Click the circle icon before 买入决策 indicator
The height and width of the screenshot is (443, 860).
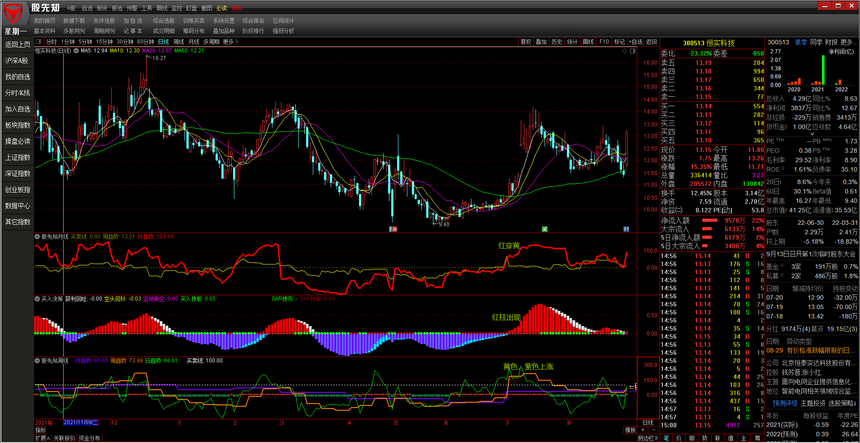click(x=37, y=299)
